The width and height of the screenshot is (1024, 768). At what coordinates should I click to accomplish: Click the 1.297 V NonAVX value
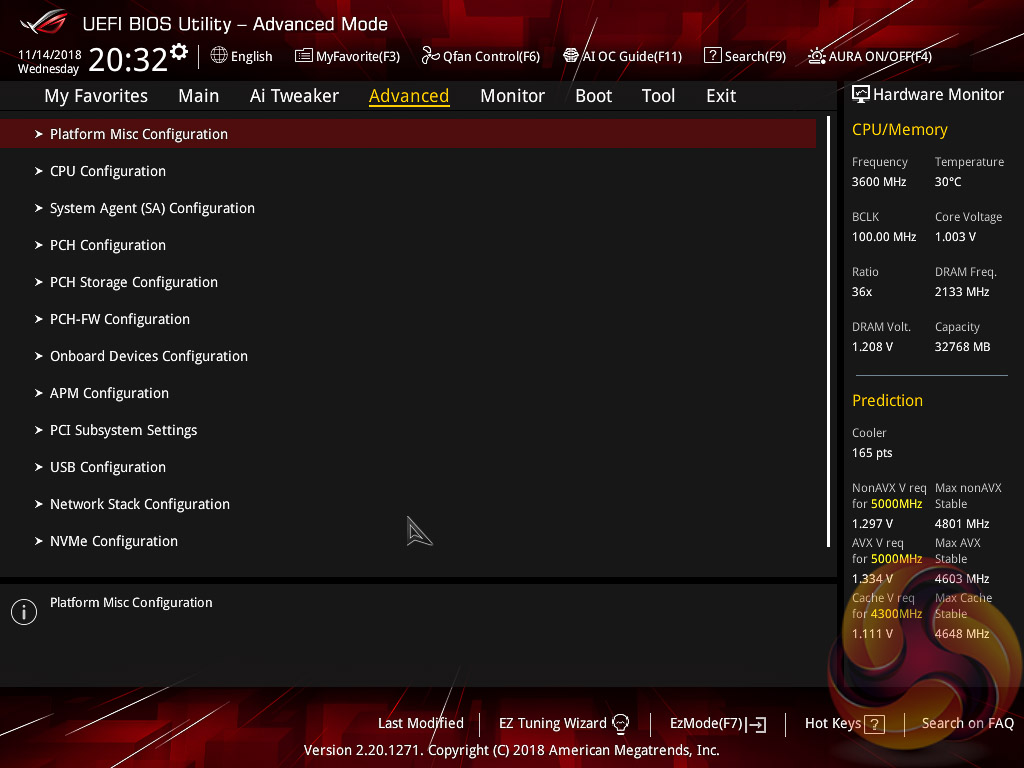click(872, 524)
